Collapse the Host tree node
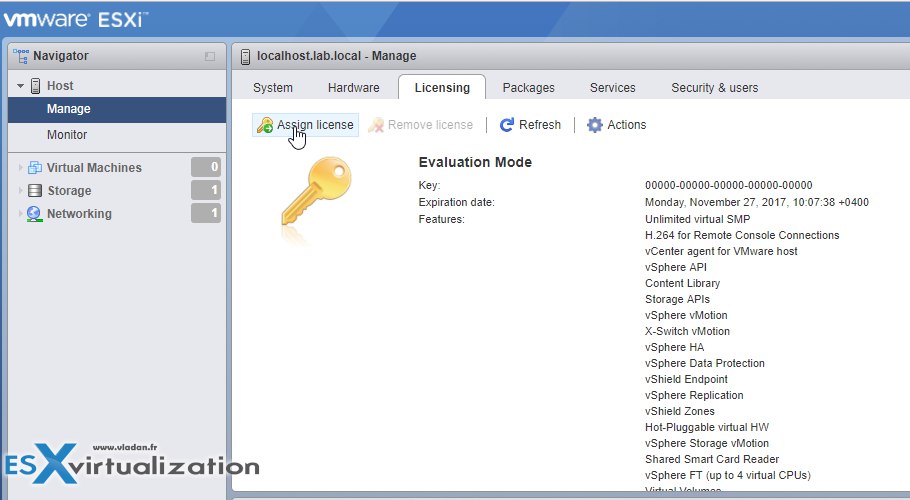Screen dimensions: 910x500 (20, 86)
